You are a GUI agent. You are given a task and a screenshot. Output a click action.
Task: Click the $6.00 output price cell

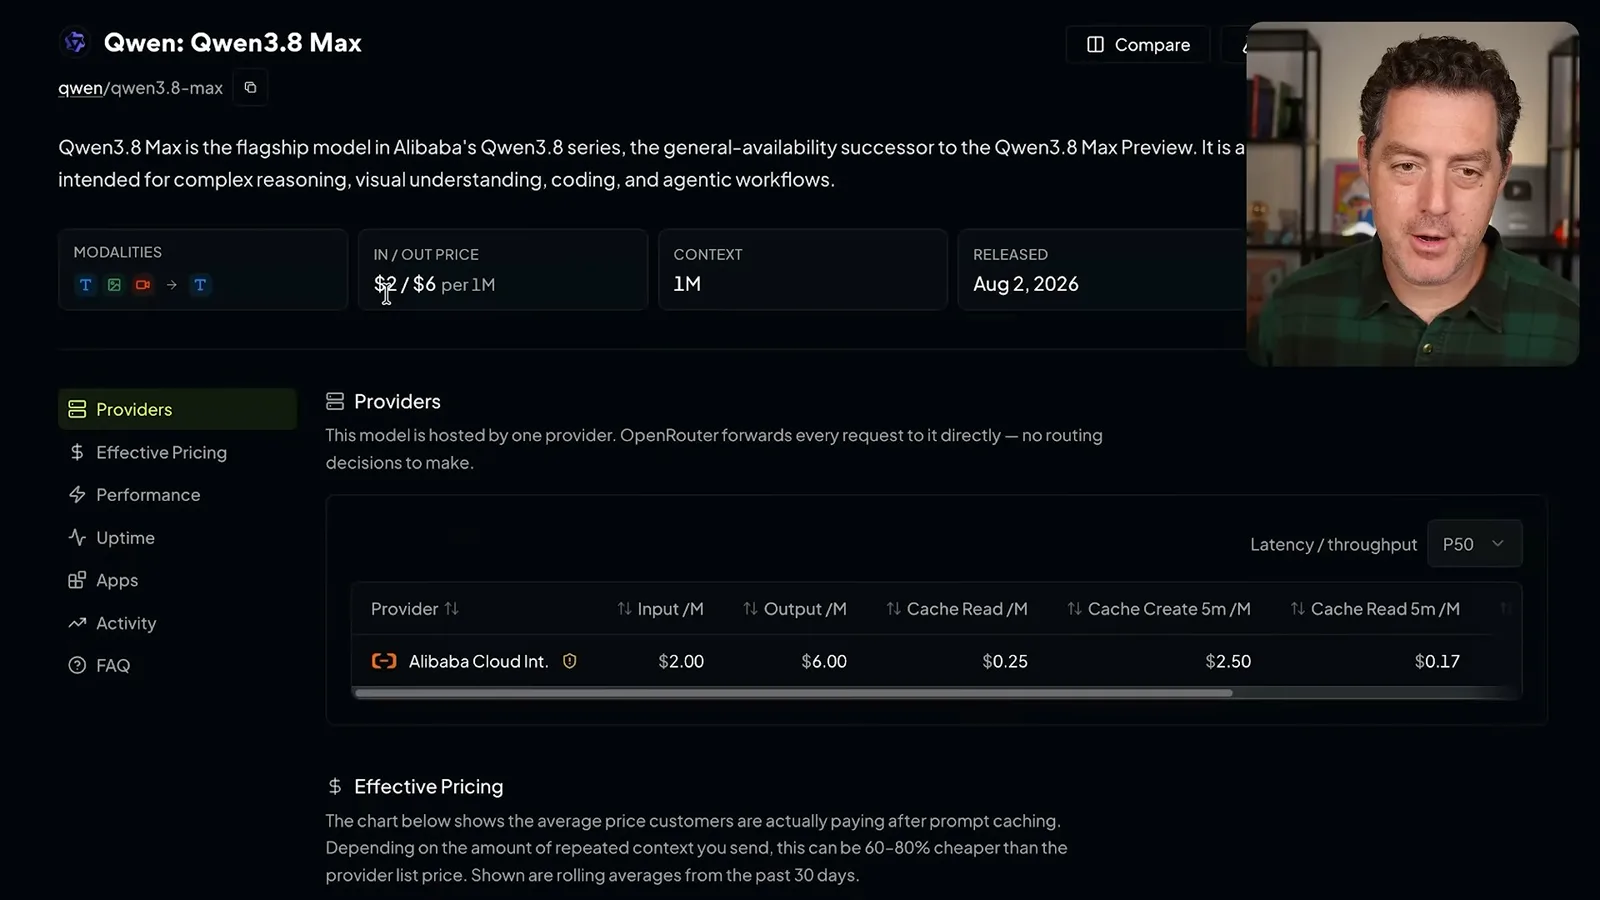coord(824,661)
